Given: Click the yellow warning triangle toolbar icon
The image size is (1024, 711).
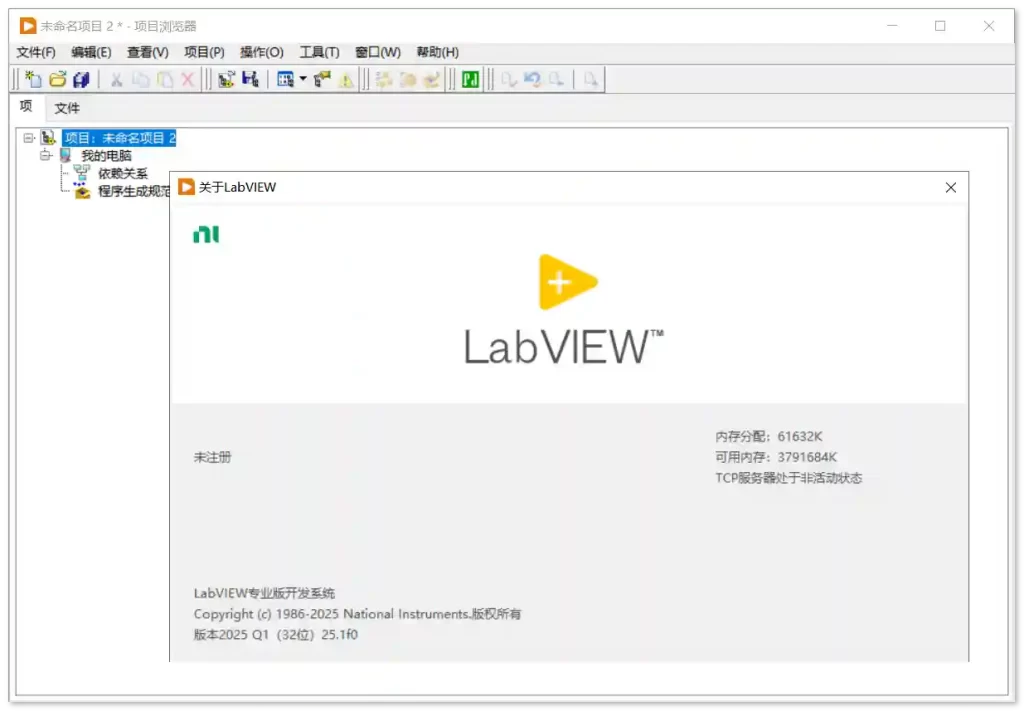Looking at the screenshot, I should 346,80.
